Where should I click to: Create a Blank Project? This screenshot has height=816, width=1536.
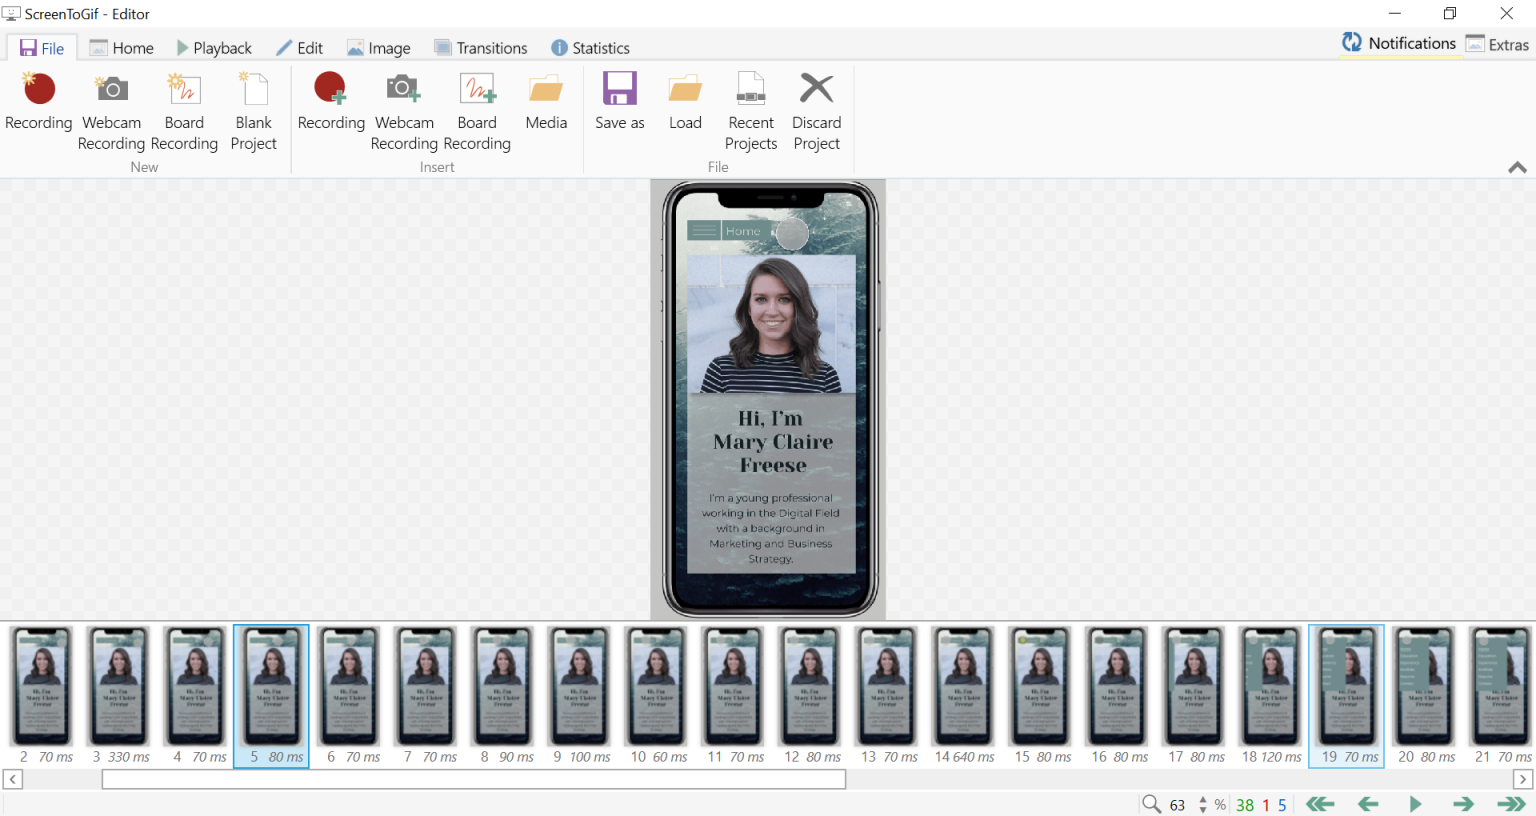pos(253,110)
